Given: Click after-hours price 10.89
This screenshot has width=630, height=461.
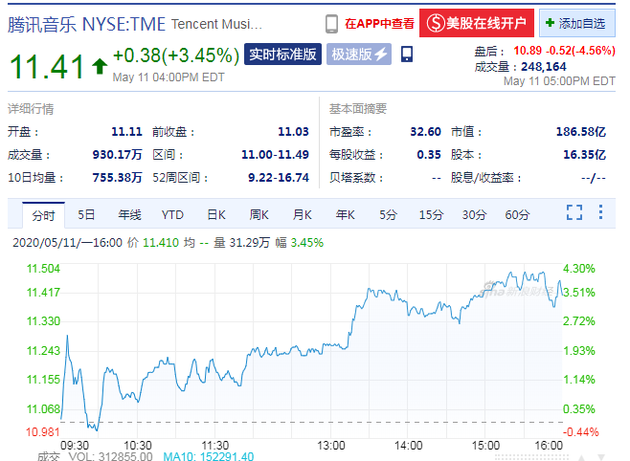Looking at the screenshot, I should tap(528, 51).
